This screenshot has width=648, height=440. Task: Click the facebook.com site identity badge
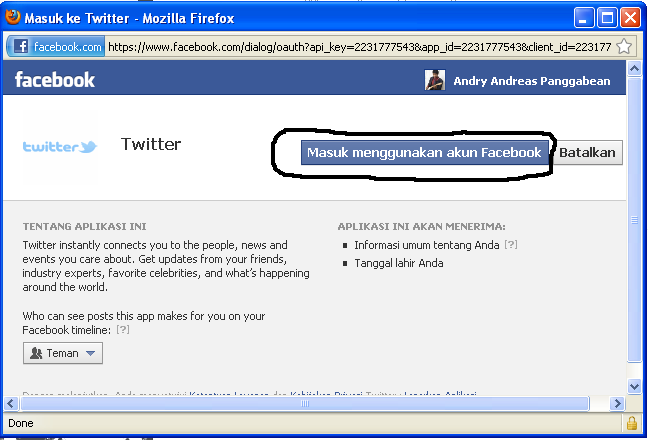56,47
